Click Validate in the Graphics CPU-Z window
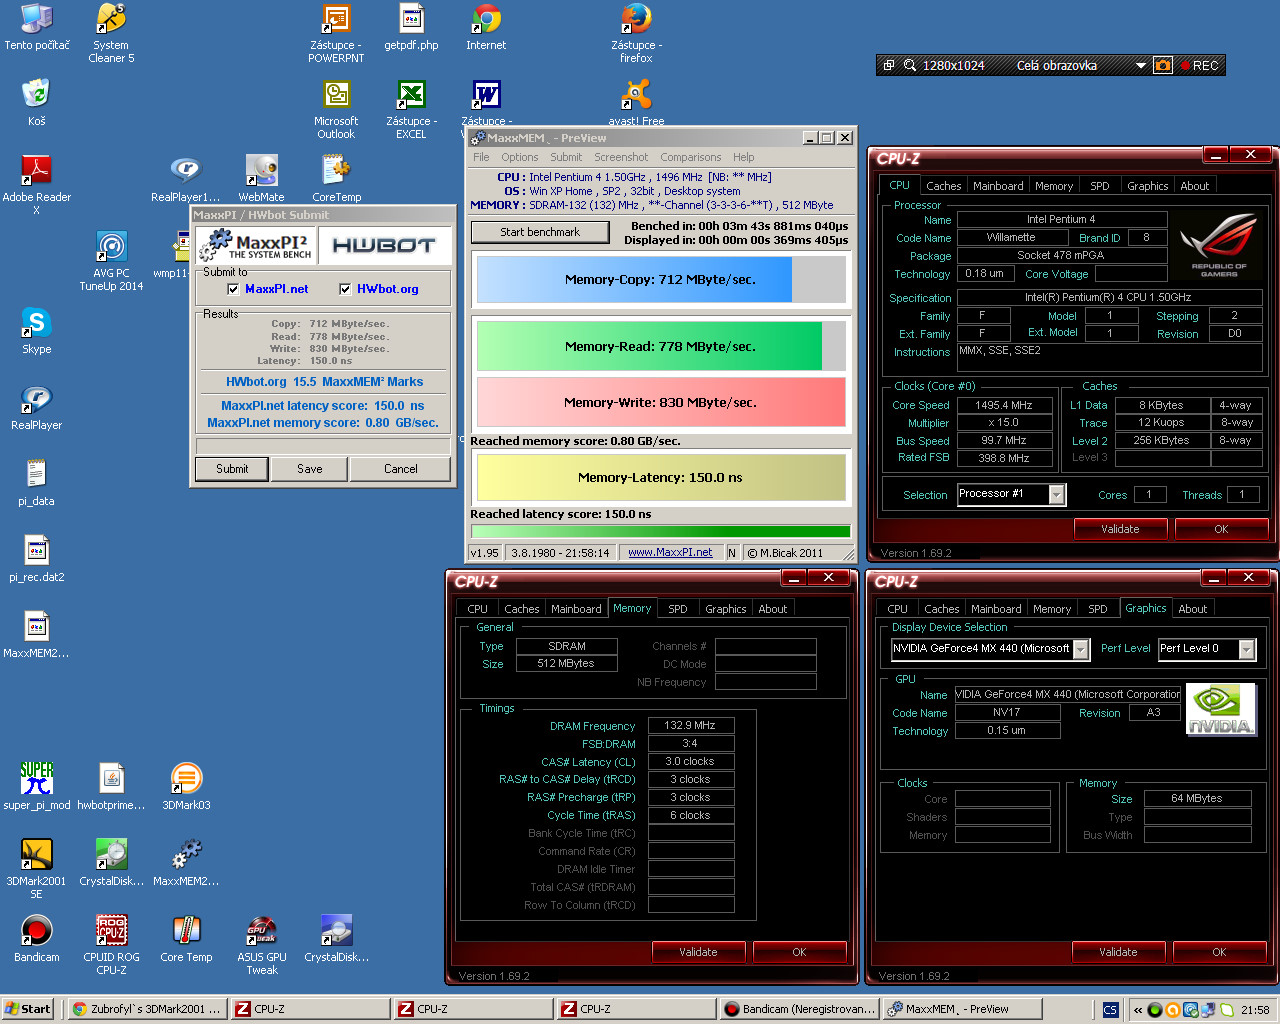 coord(1118,952)
